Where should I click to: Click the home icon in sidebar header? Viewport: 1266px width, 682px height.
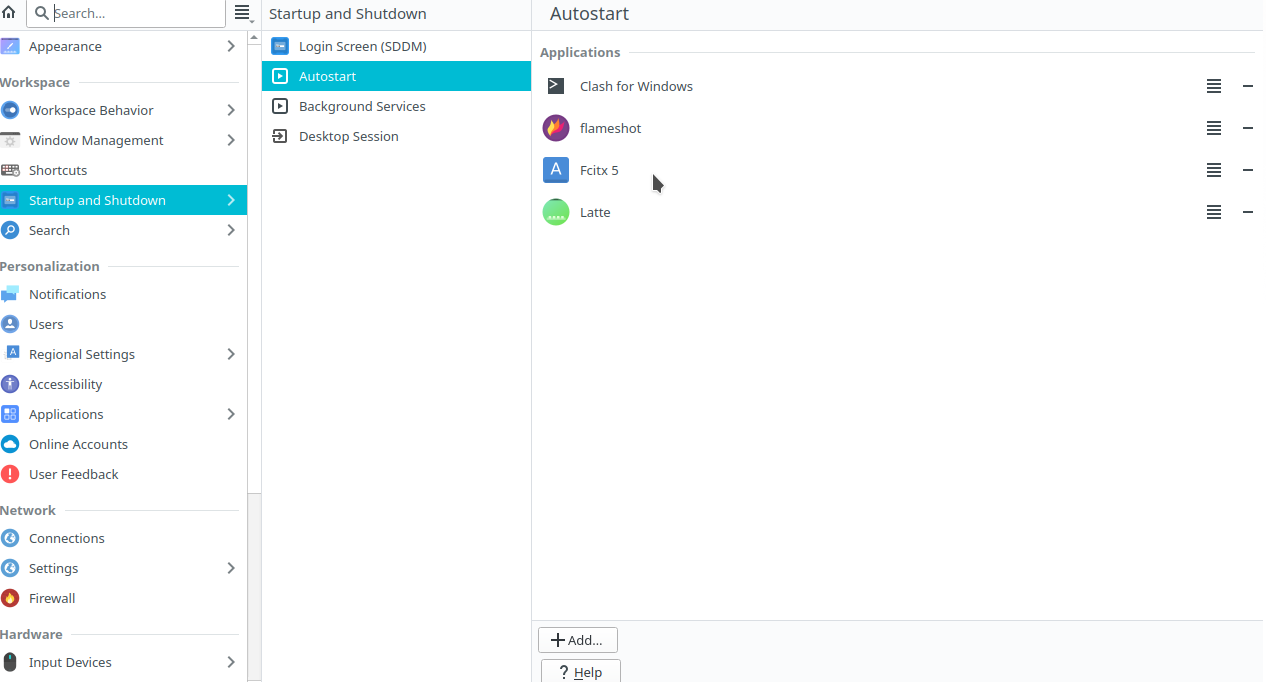click(x=9, y=13)
